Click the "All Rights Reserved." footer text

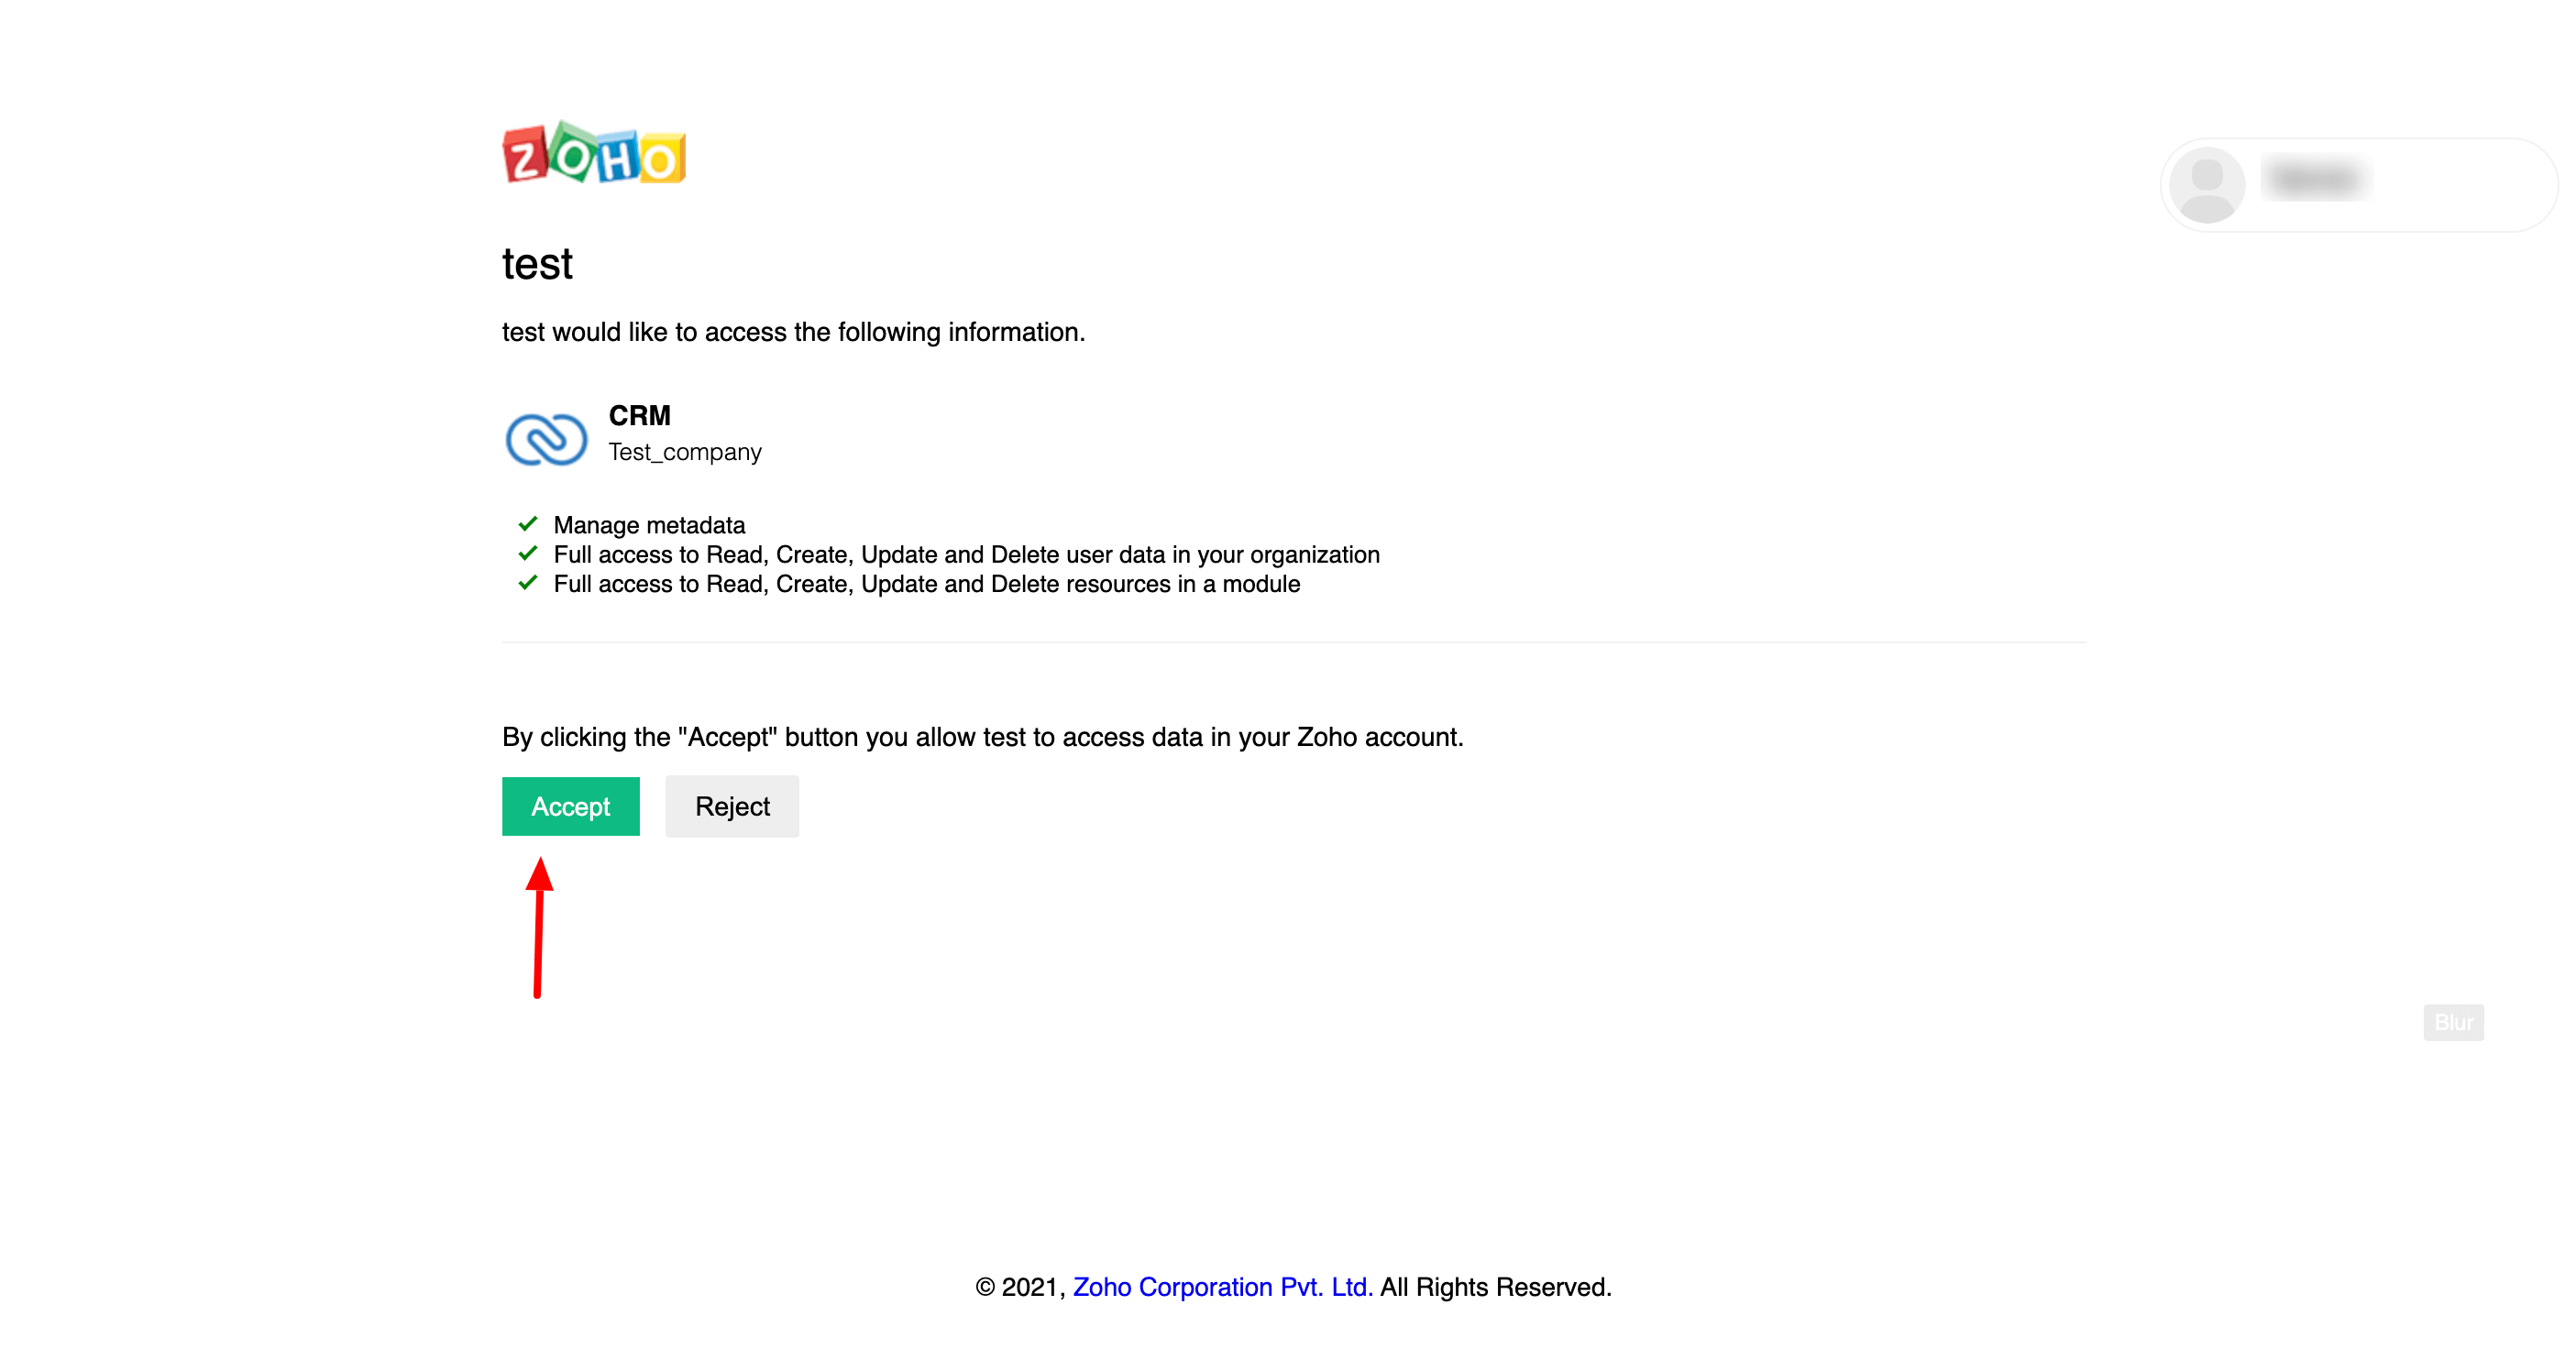(1496, 1287)
